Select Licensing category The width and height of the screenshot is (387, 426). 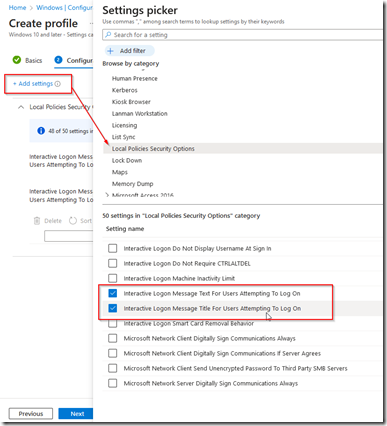click(x=124, y=125)
